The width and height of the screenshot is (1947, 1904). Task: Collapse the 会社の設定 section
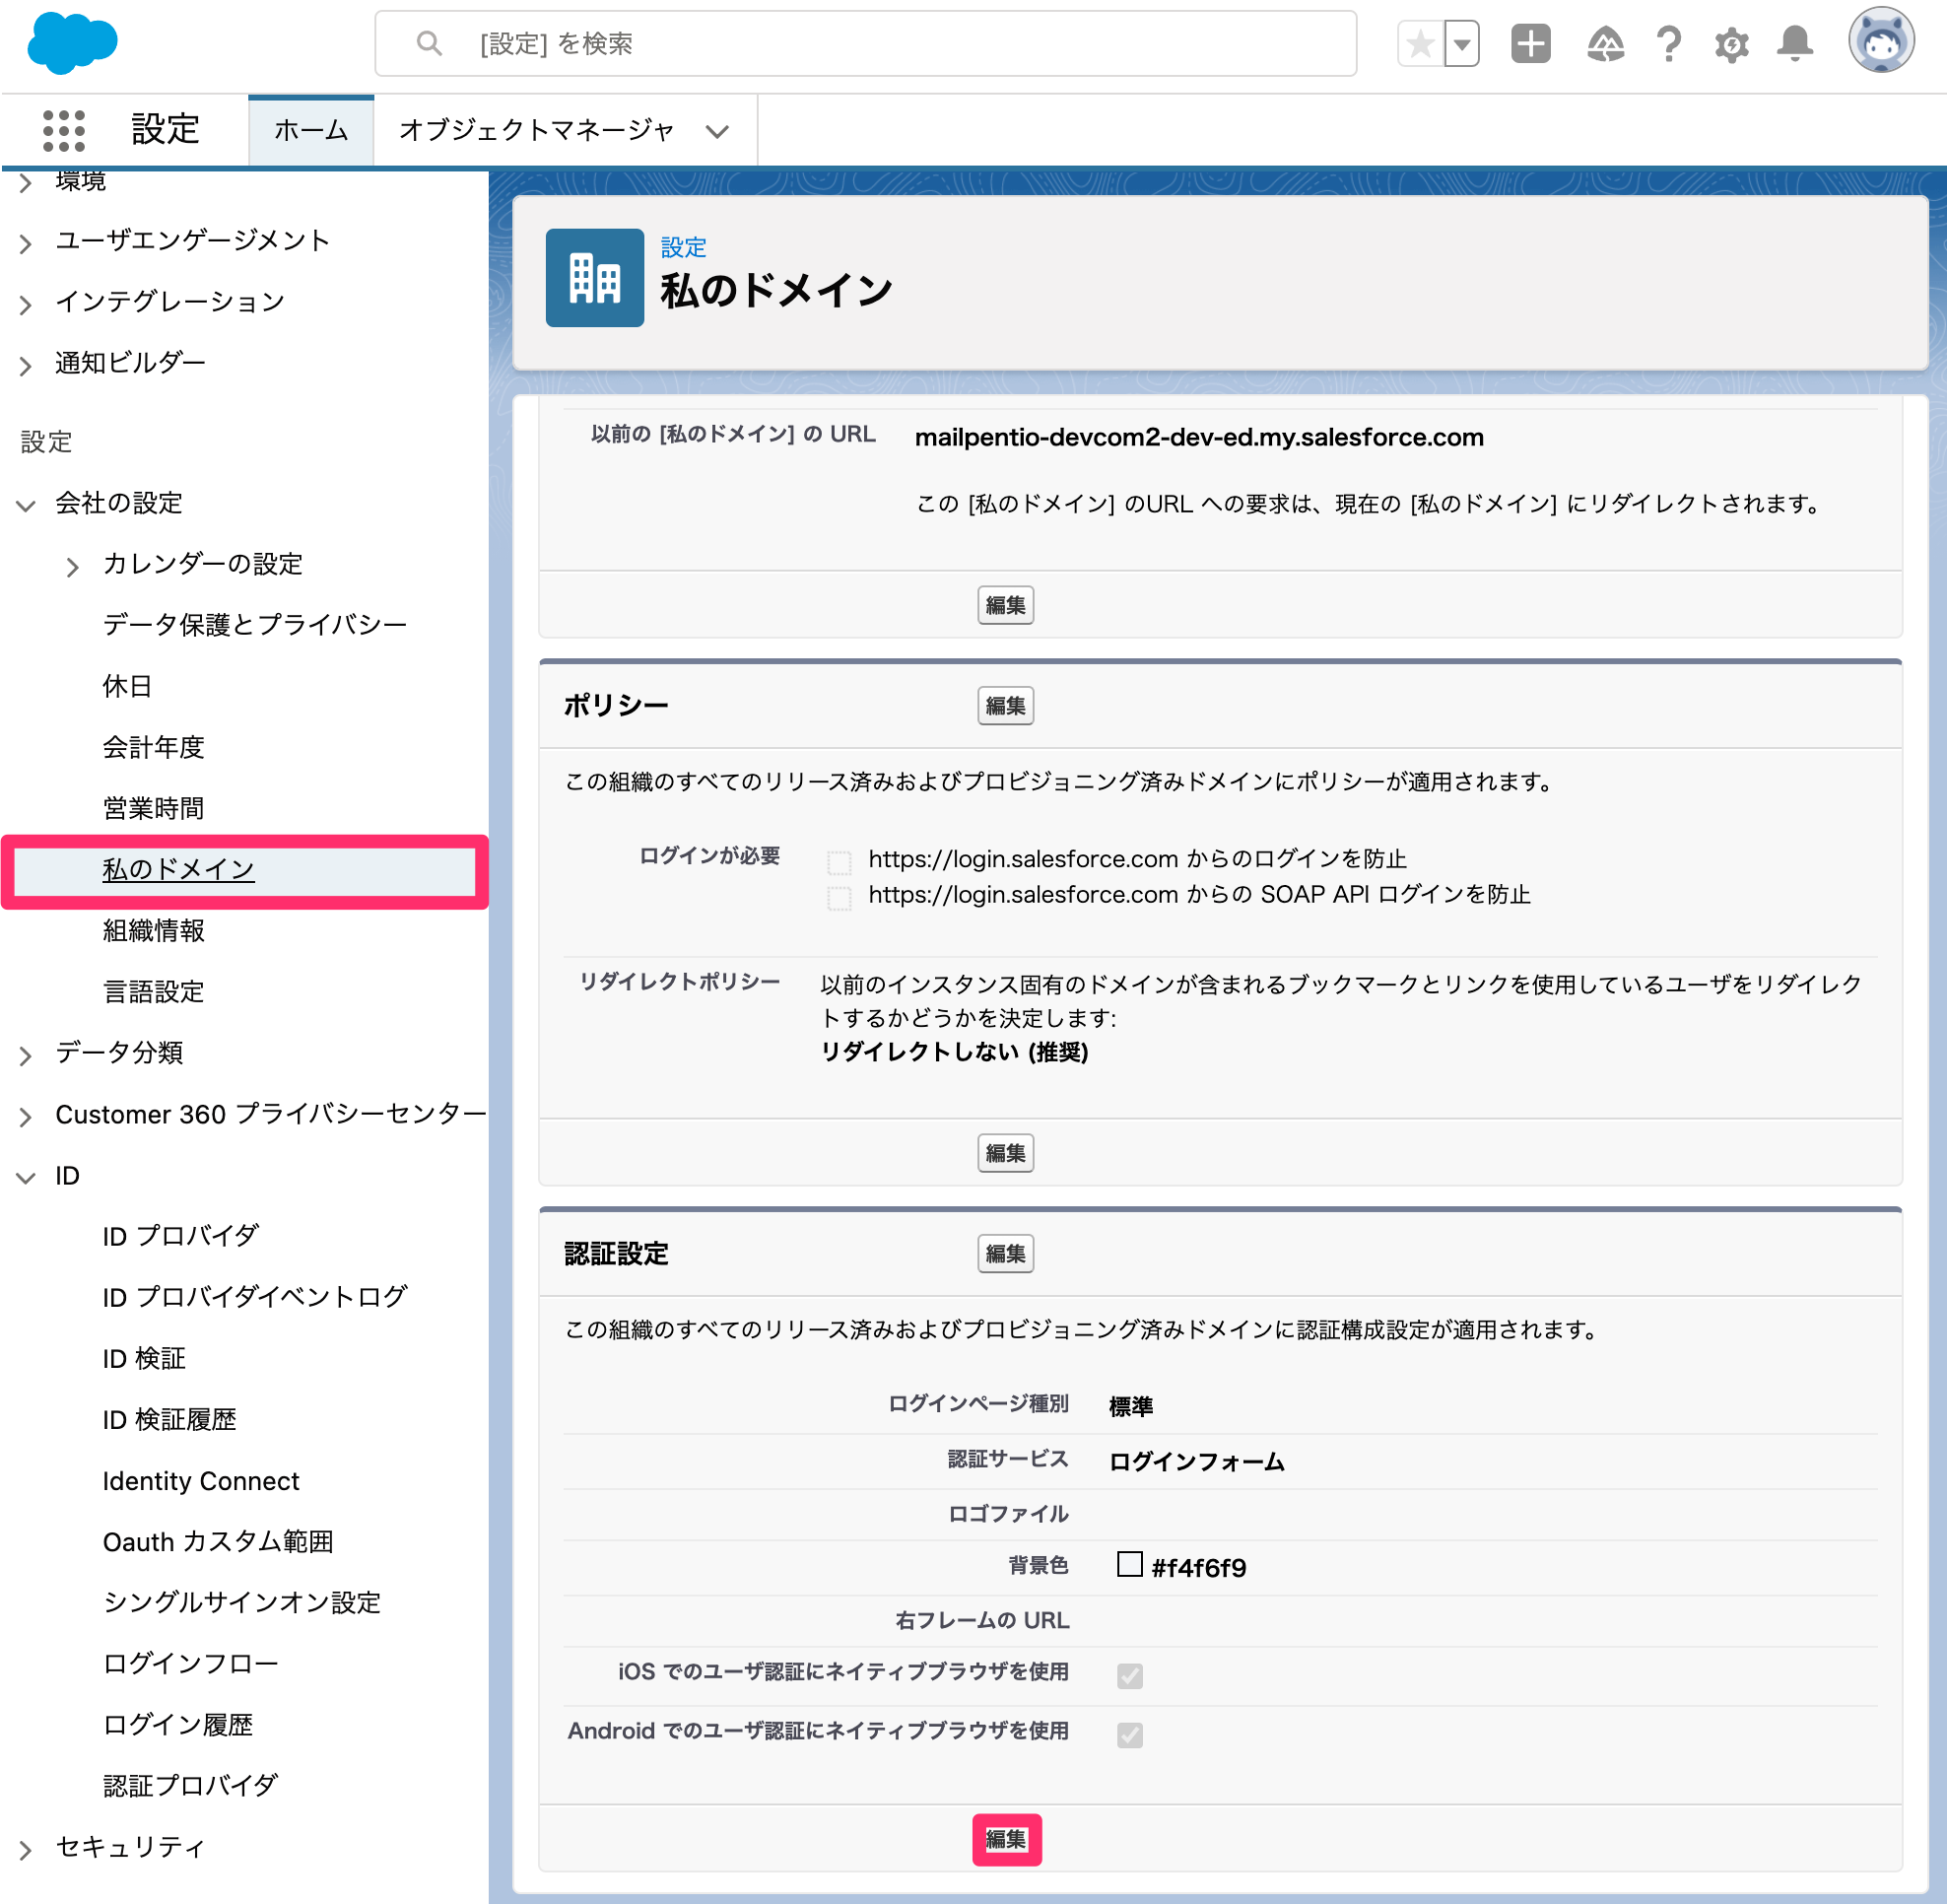[26, 504]
